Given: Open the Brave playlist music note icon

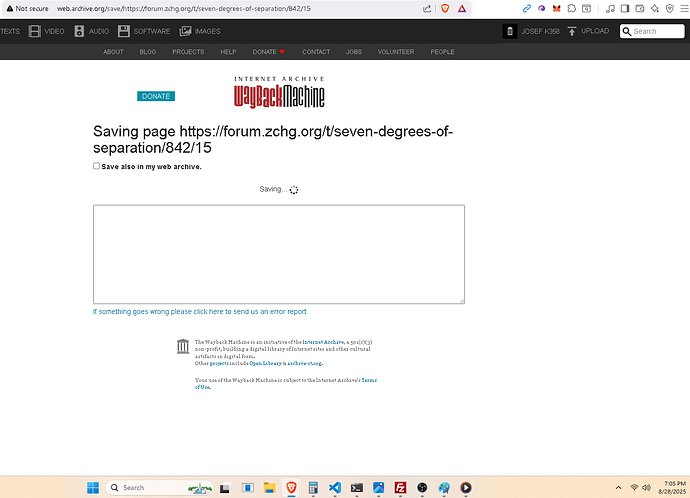Looking at the screenshot, I should point(610,8).
